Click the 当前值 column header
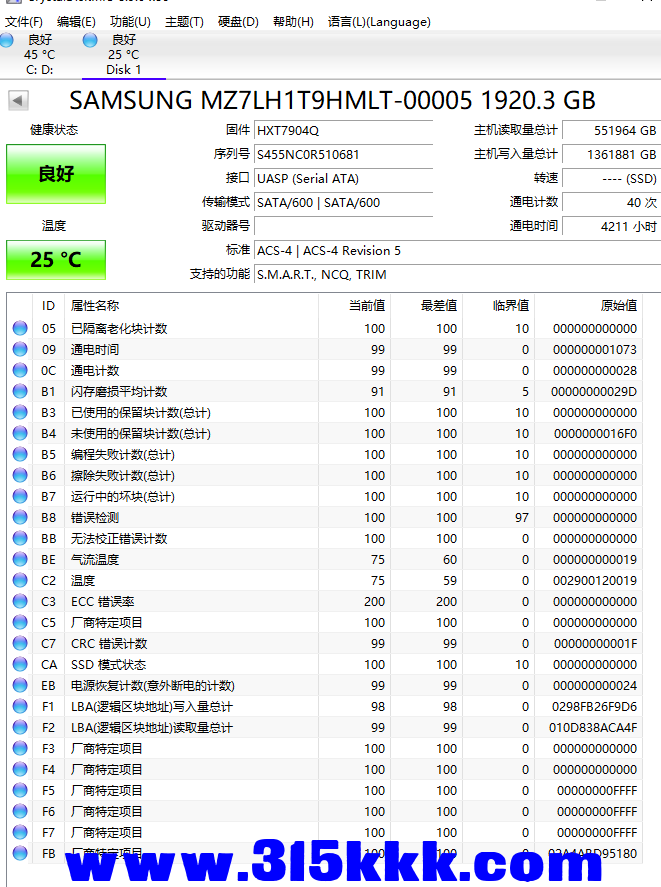 (354, 306)
